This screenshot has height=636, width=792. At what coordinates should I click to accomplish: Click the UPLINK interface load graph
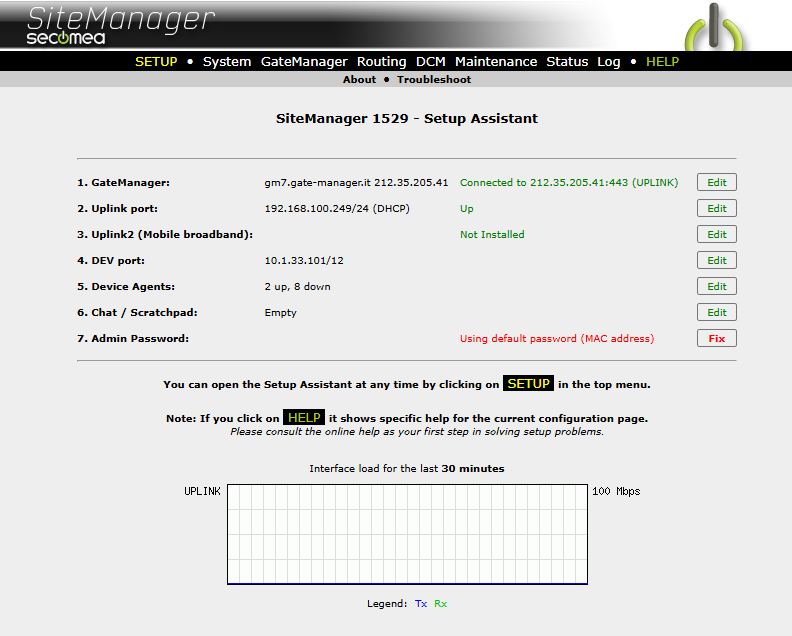pos(407,534)
